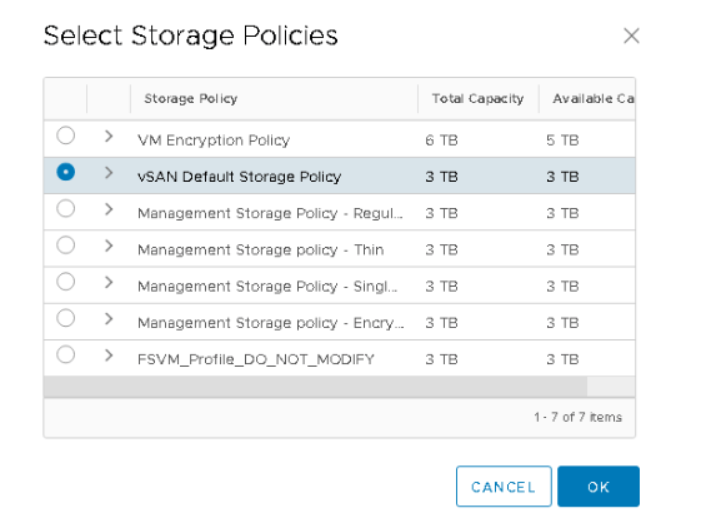Expand VM Encryption Policy row details
Viewport: 715px width, 531px height.
click(x=108, y=136)
